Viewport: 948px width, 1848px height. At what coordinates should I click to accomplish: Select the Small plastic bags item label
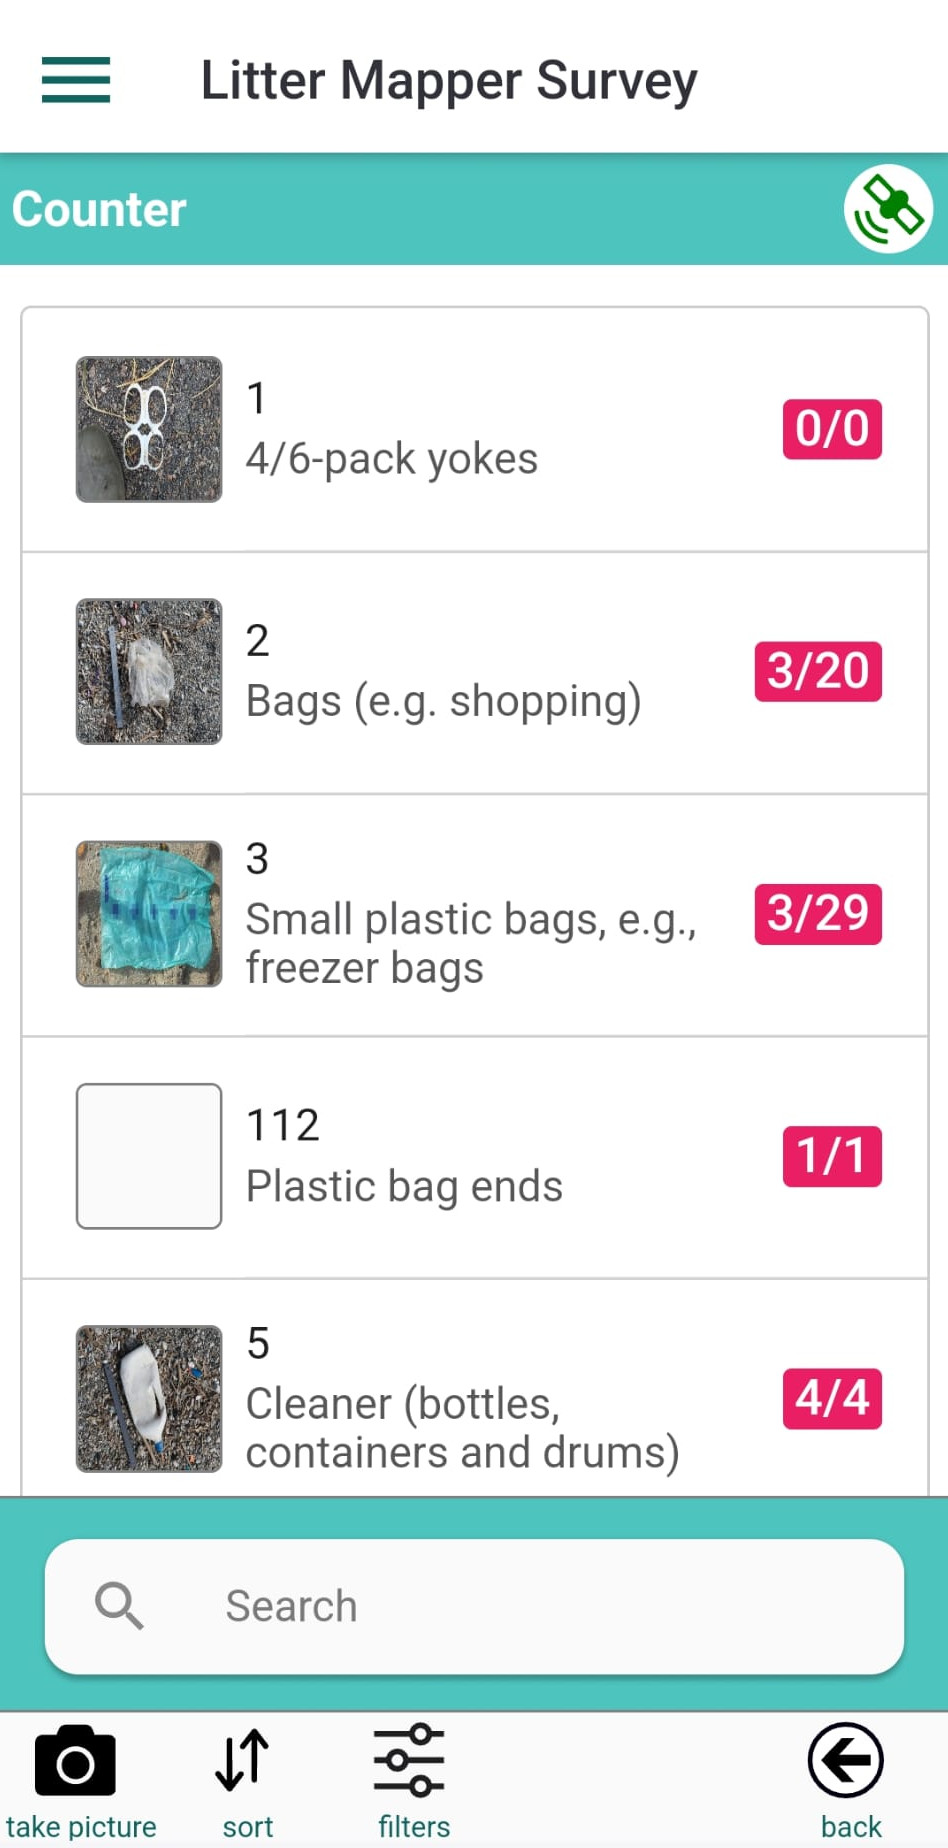(470, 943)
